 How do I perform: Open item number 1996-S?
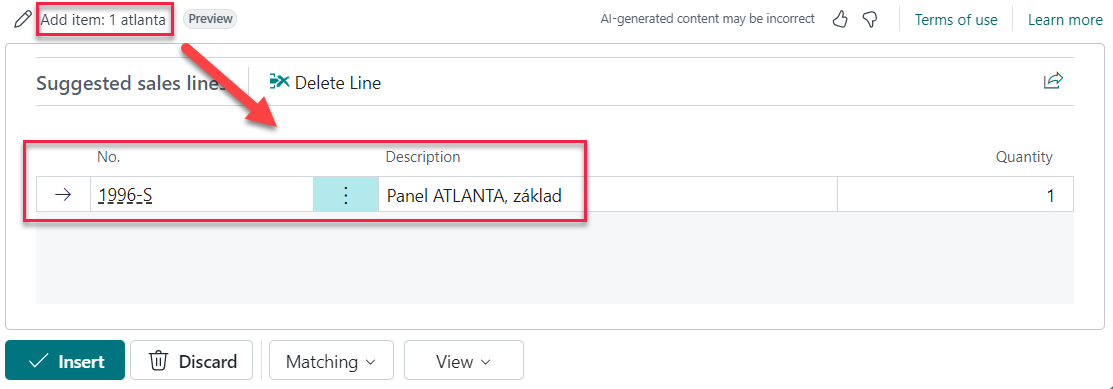point(126,195)
